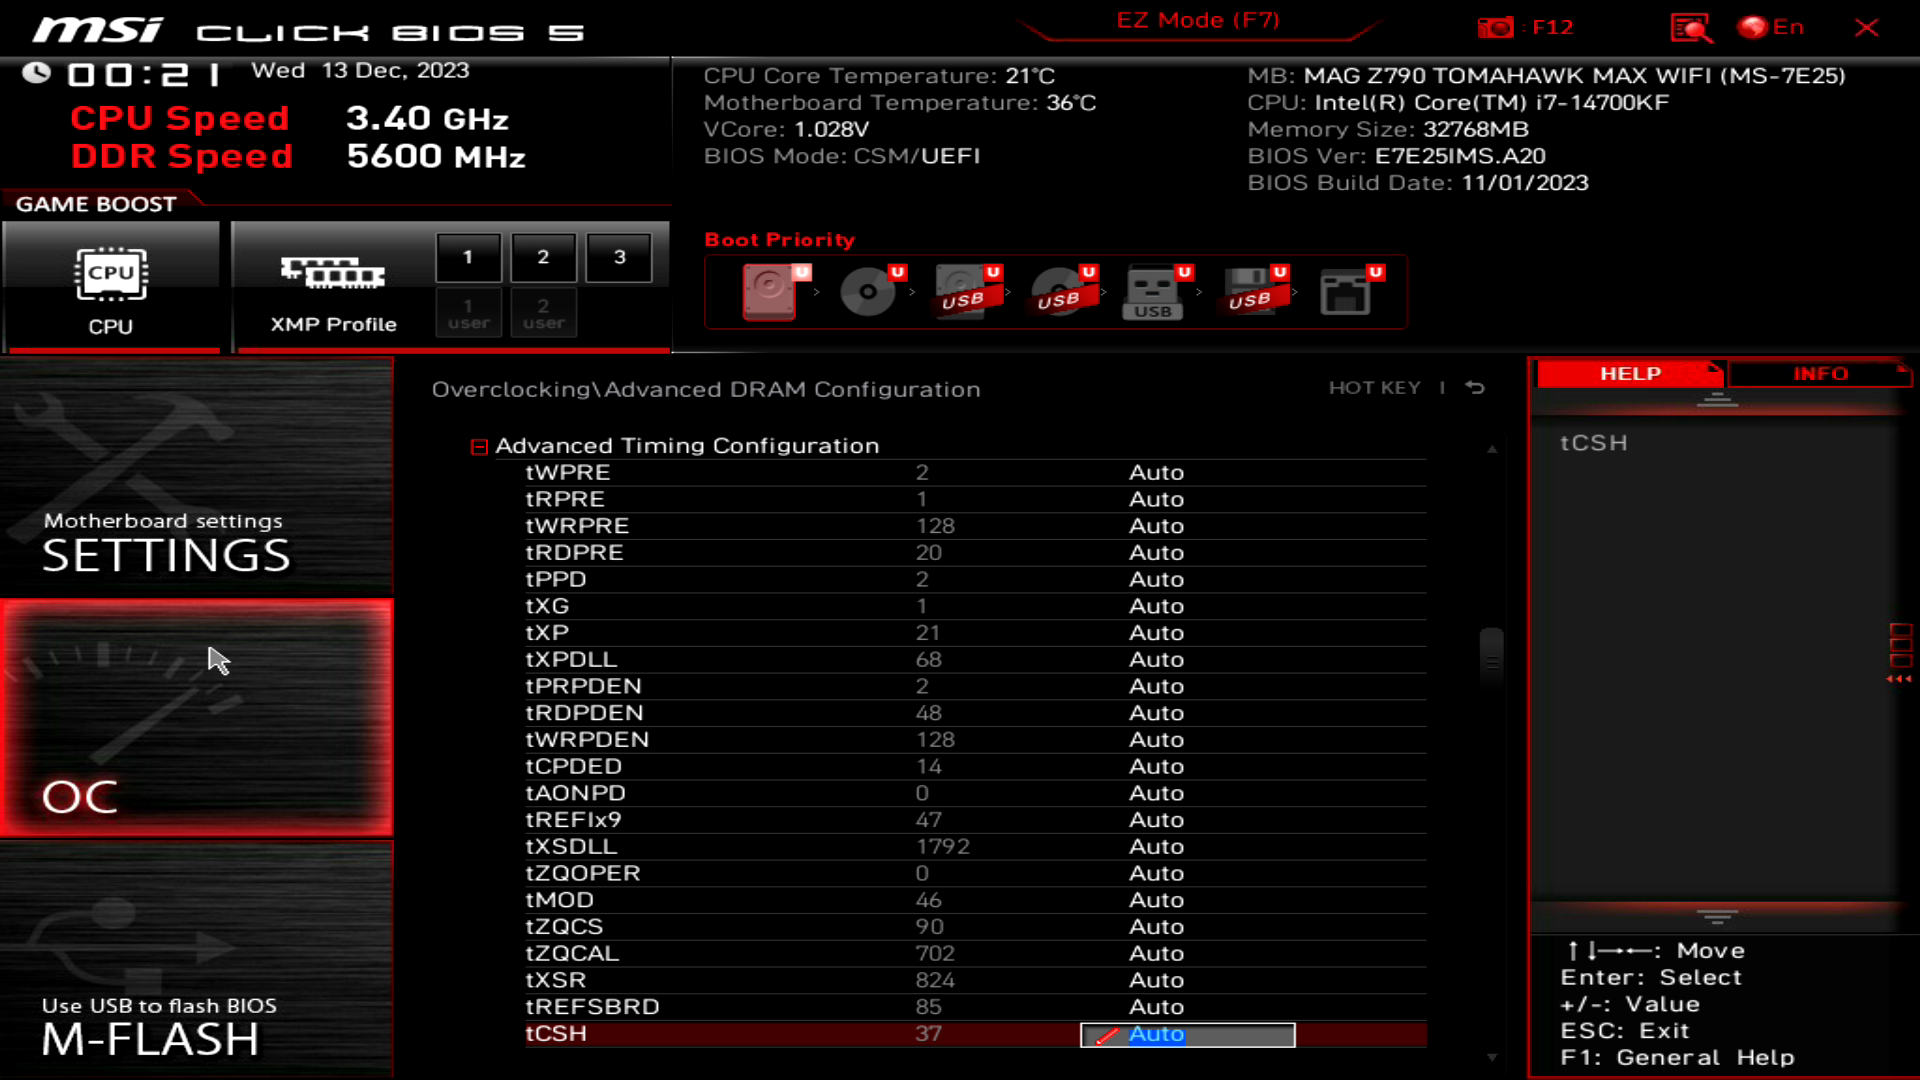
Task: Switch to INFO tab in help panel
Action: (x=1821, y=373)
